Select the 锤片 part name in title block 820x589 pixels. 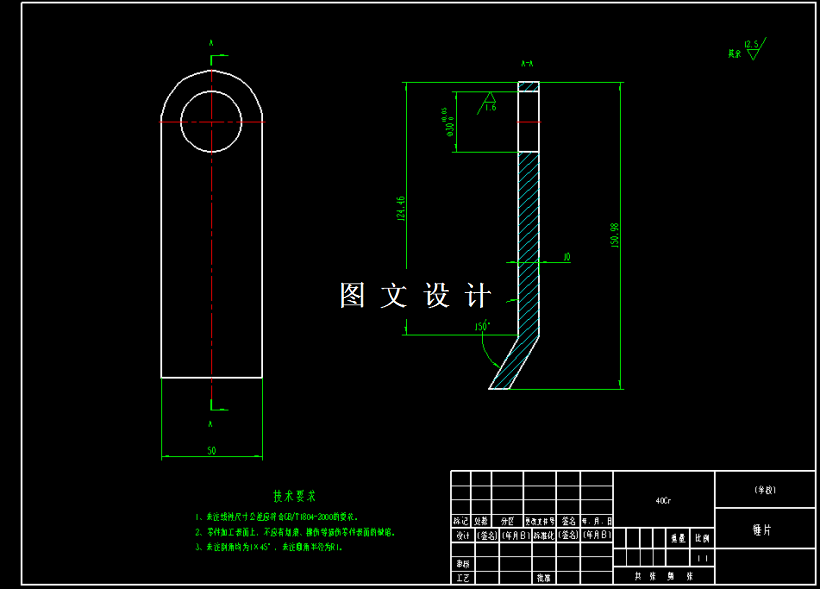click(762, 530)
